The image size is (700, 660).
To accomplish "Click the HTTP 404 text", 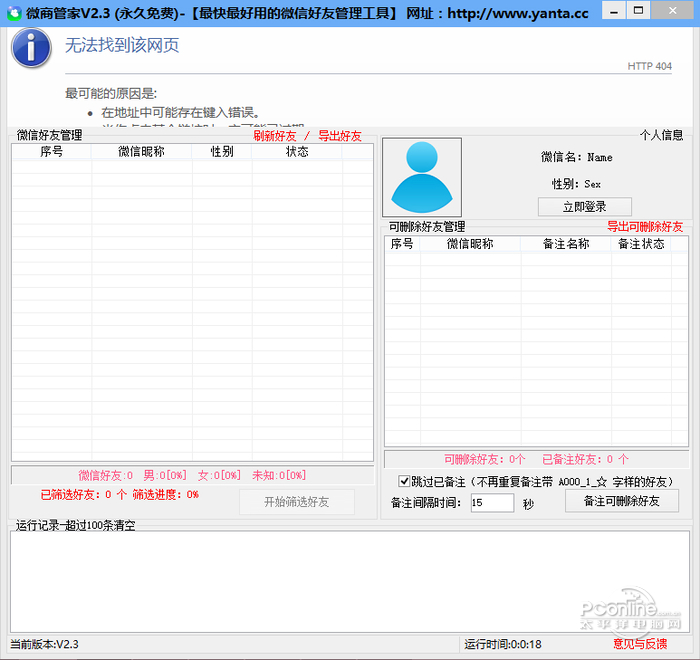I will click(650, 66).
